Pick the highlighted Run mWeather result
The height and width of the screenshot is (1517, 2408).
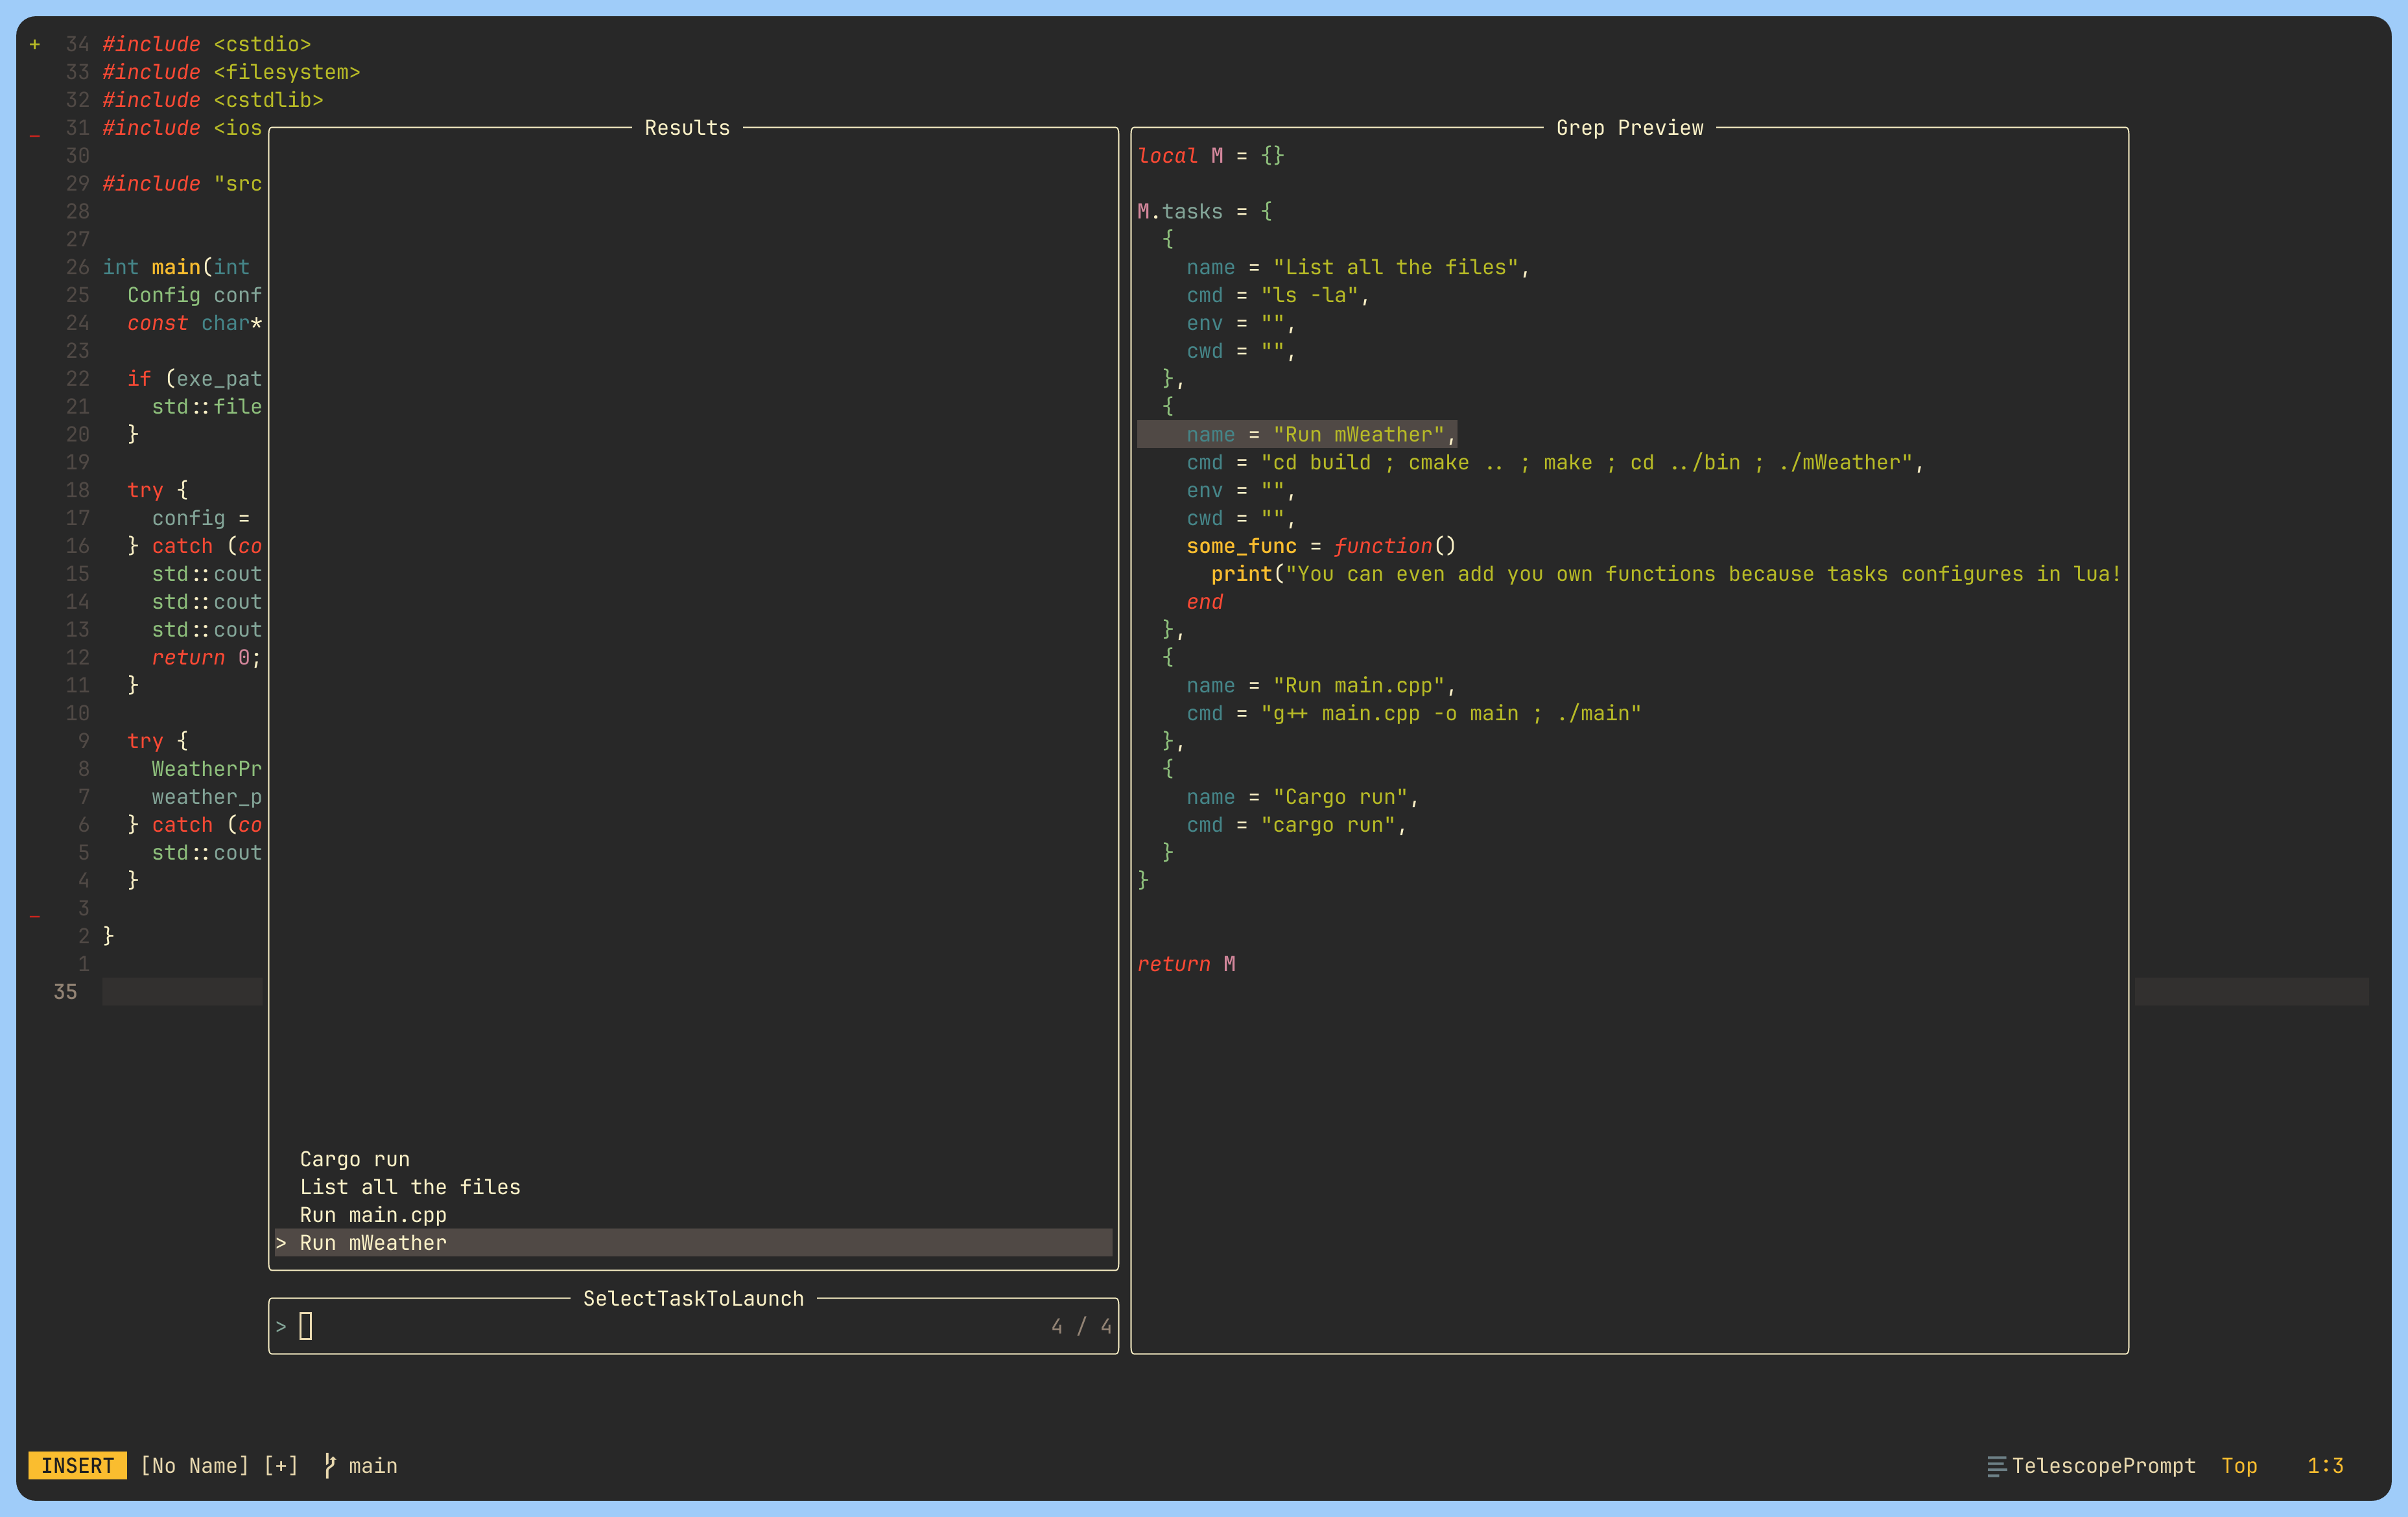pyautogui.click(x=373, y=1243)
